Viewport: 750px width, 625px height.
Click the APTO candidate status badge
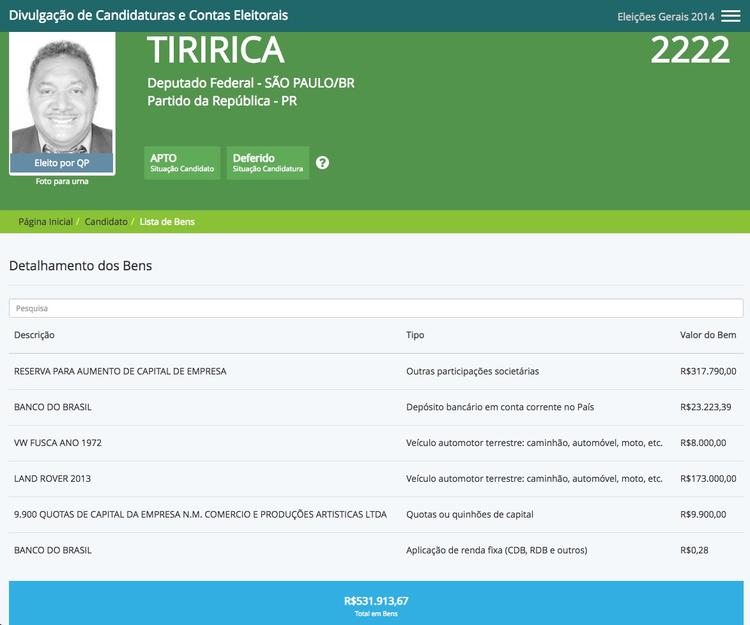point(182,163)
